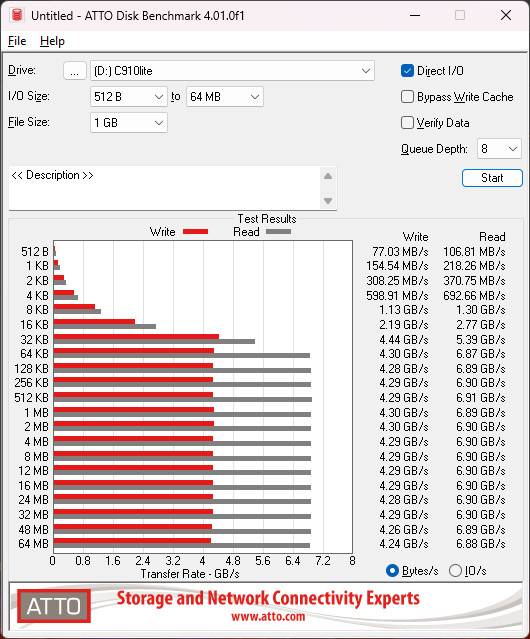
Task: Click the write value 4.26 GB/s
Action: (x=404, y=529)
